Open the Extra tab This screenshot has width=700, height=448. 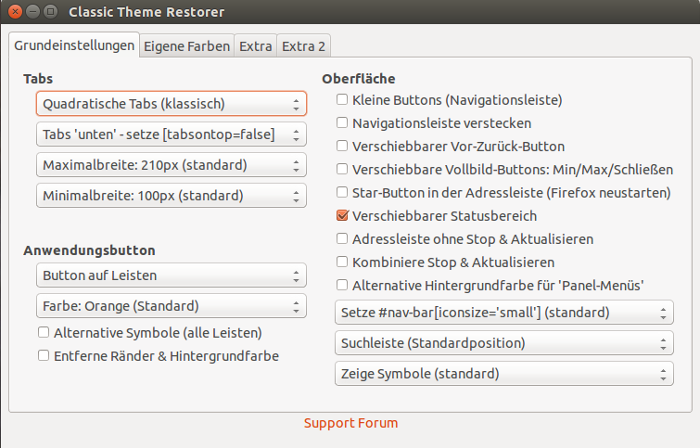pyautogui.click(x=255, y=46)
